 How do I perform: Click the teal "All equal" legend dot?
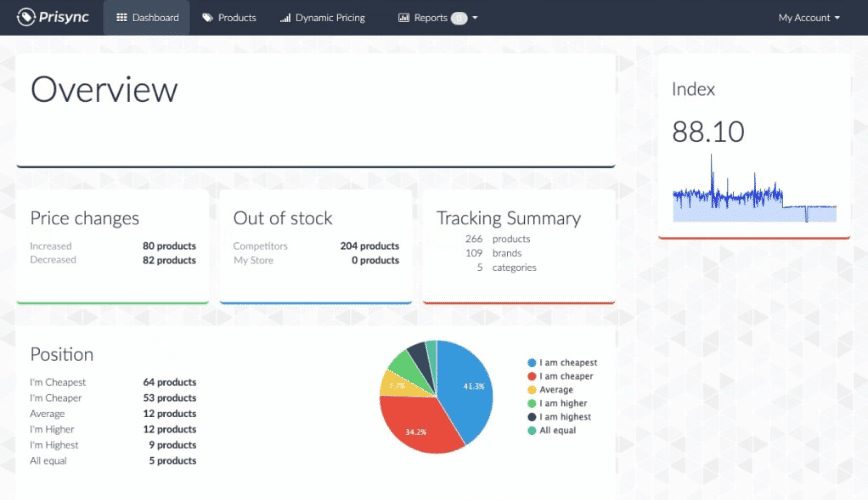coord(531,431)
